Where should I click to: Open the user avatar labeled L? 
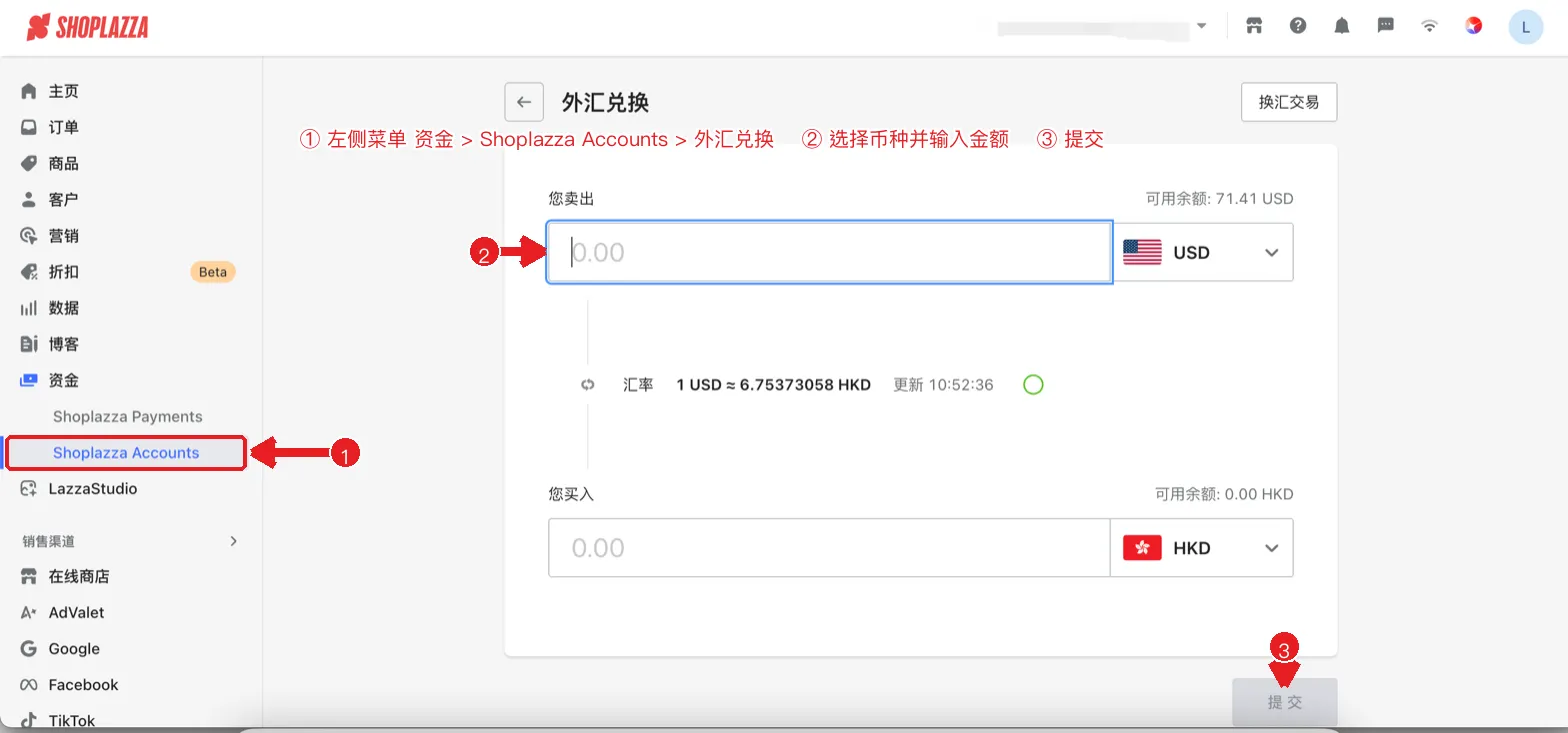click(1525, 27)
